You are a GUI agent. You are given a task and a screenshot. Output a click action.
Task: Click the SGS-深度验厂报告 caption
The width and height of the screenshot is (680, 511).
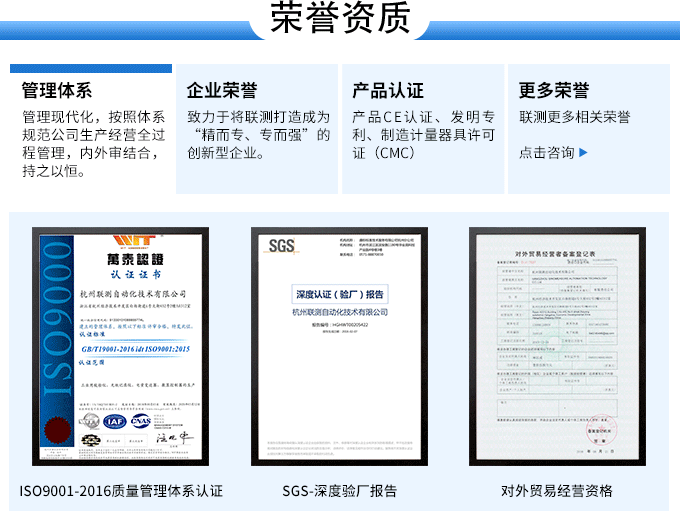coord(339,490)
